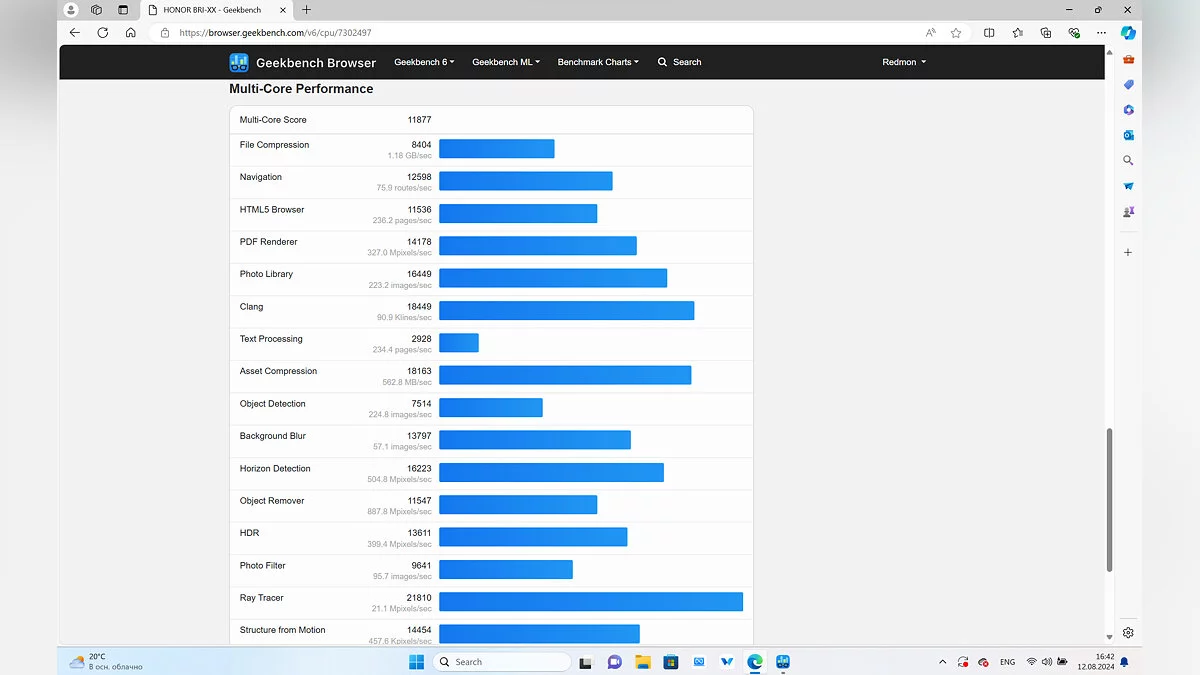Open a new browser tab
This screenshot has height=675, width=1200.
pos(306,10)
